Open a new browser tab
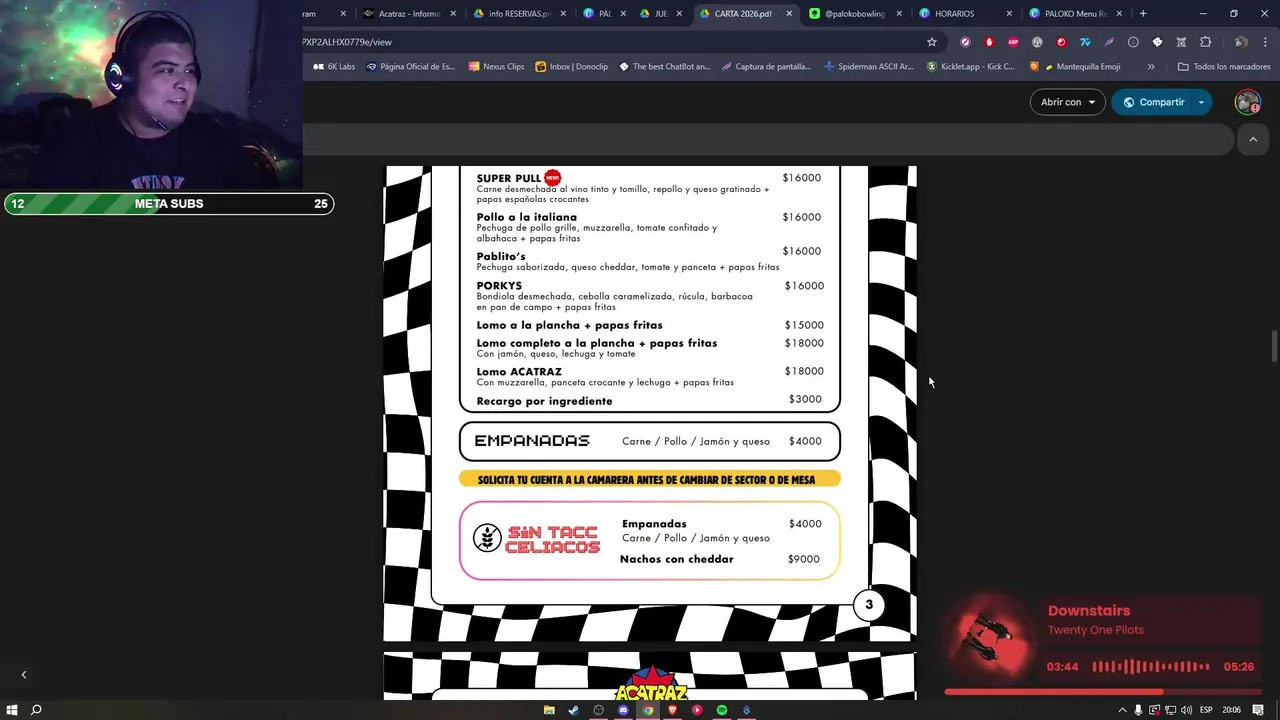Image resolution: width=1280 pixels, height=720 pixels. pyautogui.click(x=1143, y=14)
